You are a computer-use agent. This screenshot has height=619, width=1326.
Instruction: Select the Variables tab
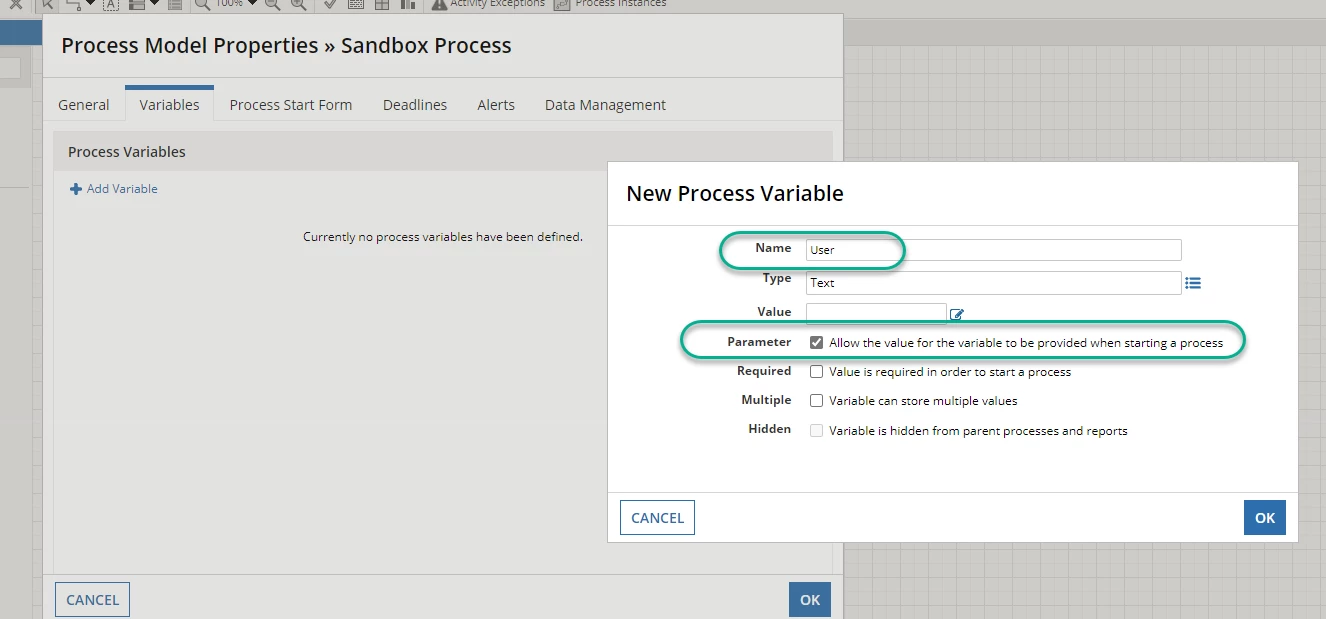coord(169,104)
